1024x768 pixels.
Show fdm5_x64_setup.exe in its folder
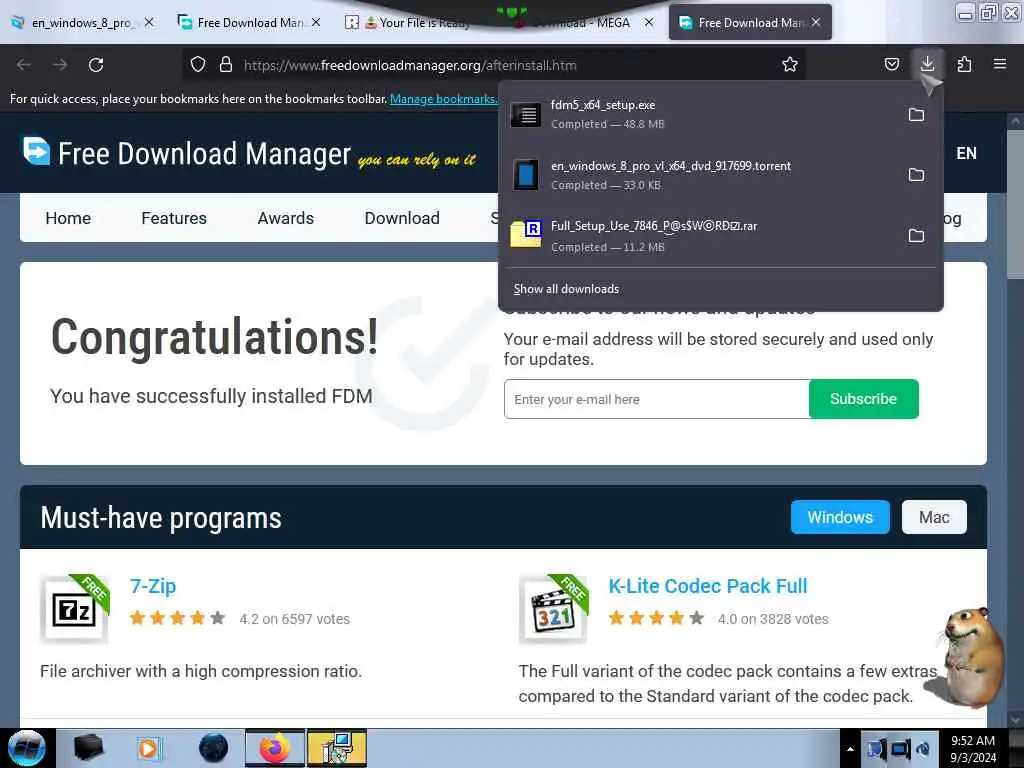916,115
